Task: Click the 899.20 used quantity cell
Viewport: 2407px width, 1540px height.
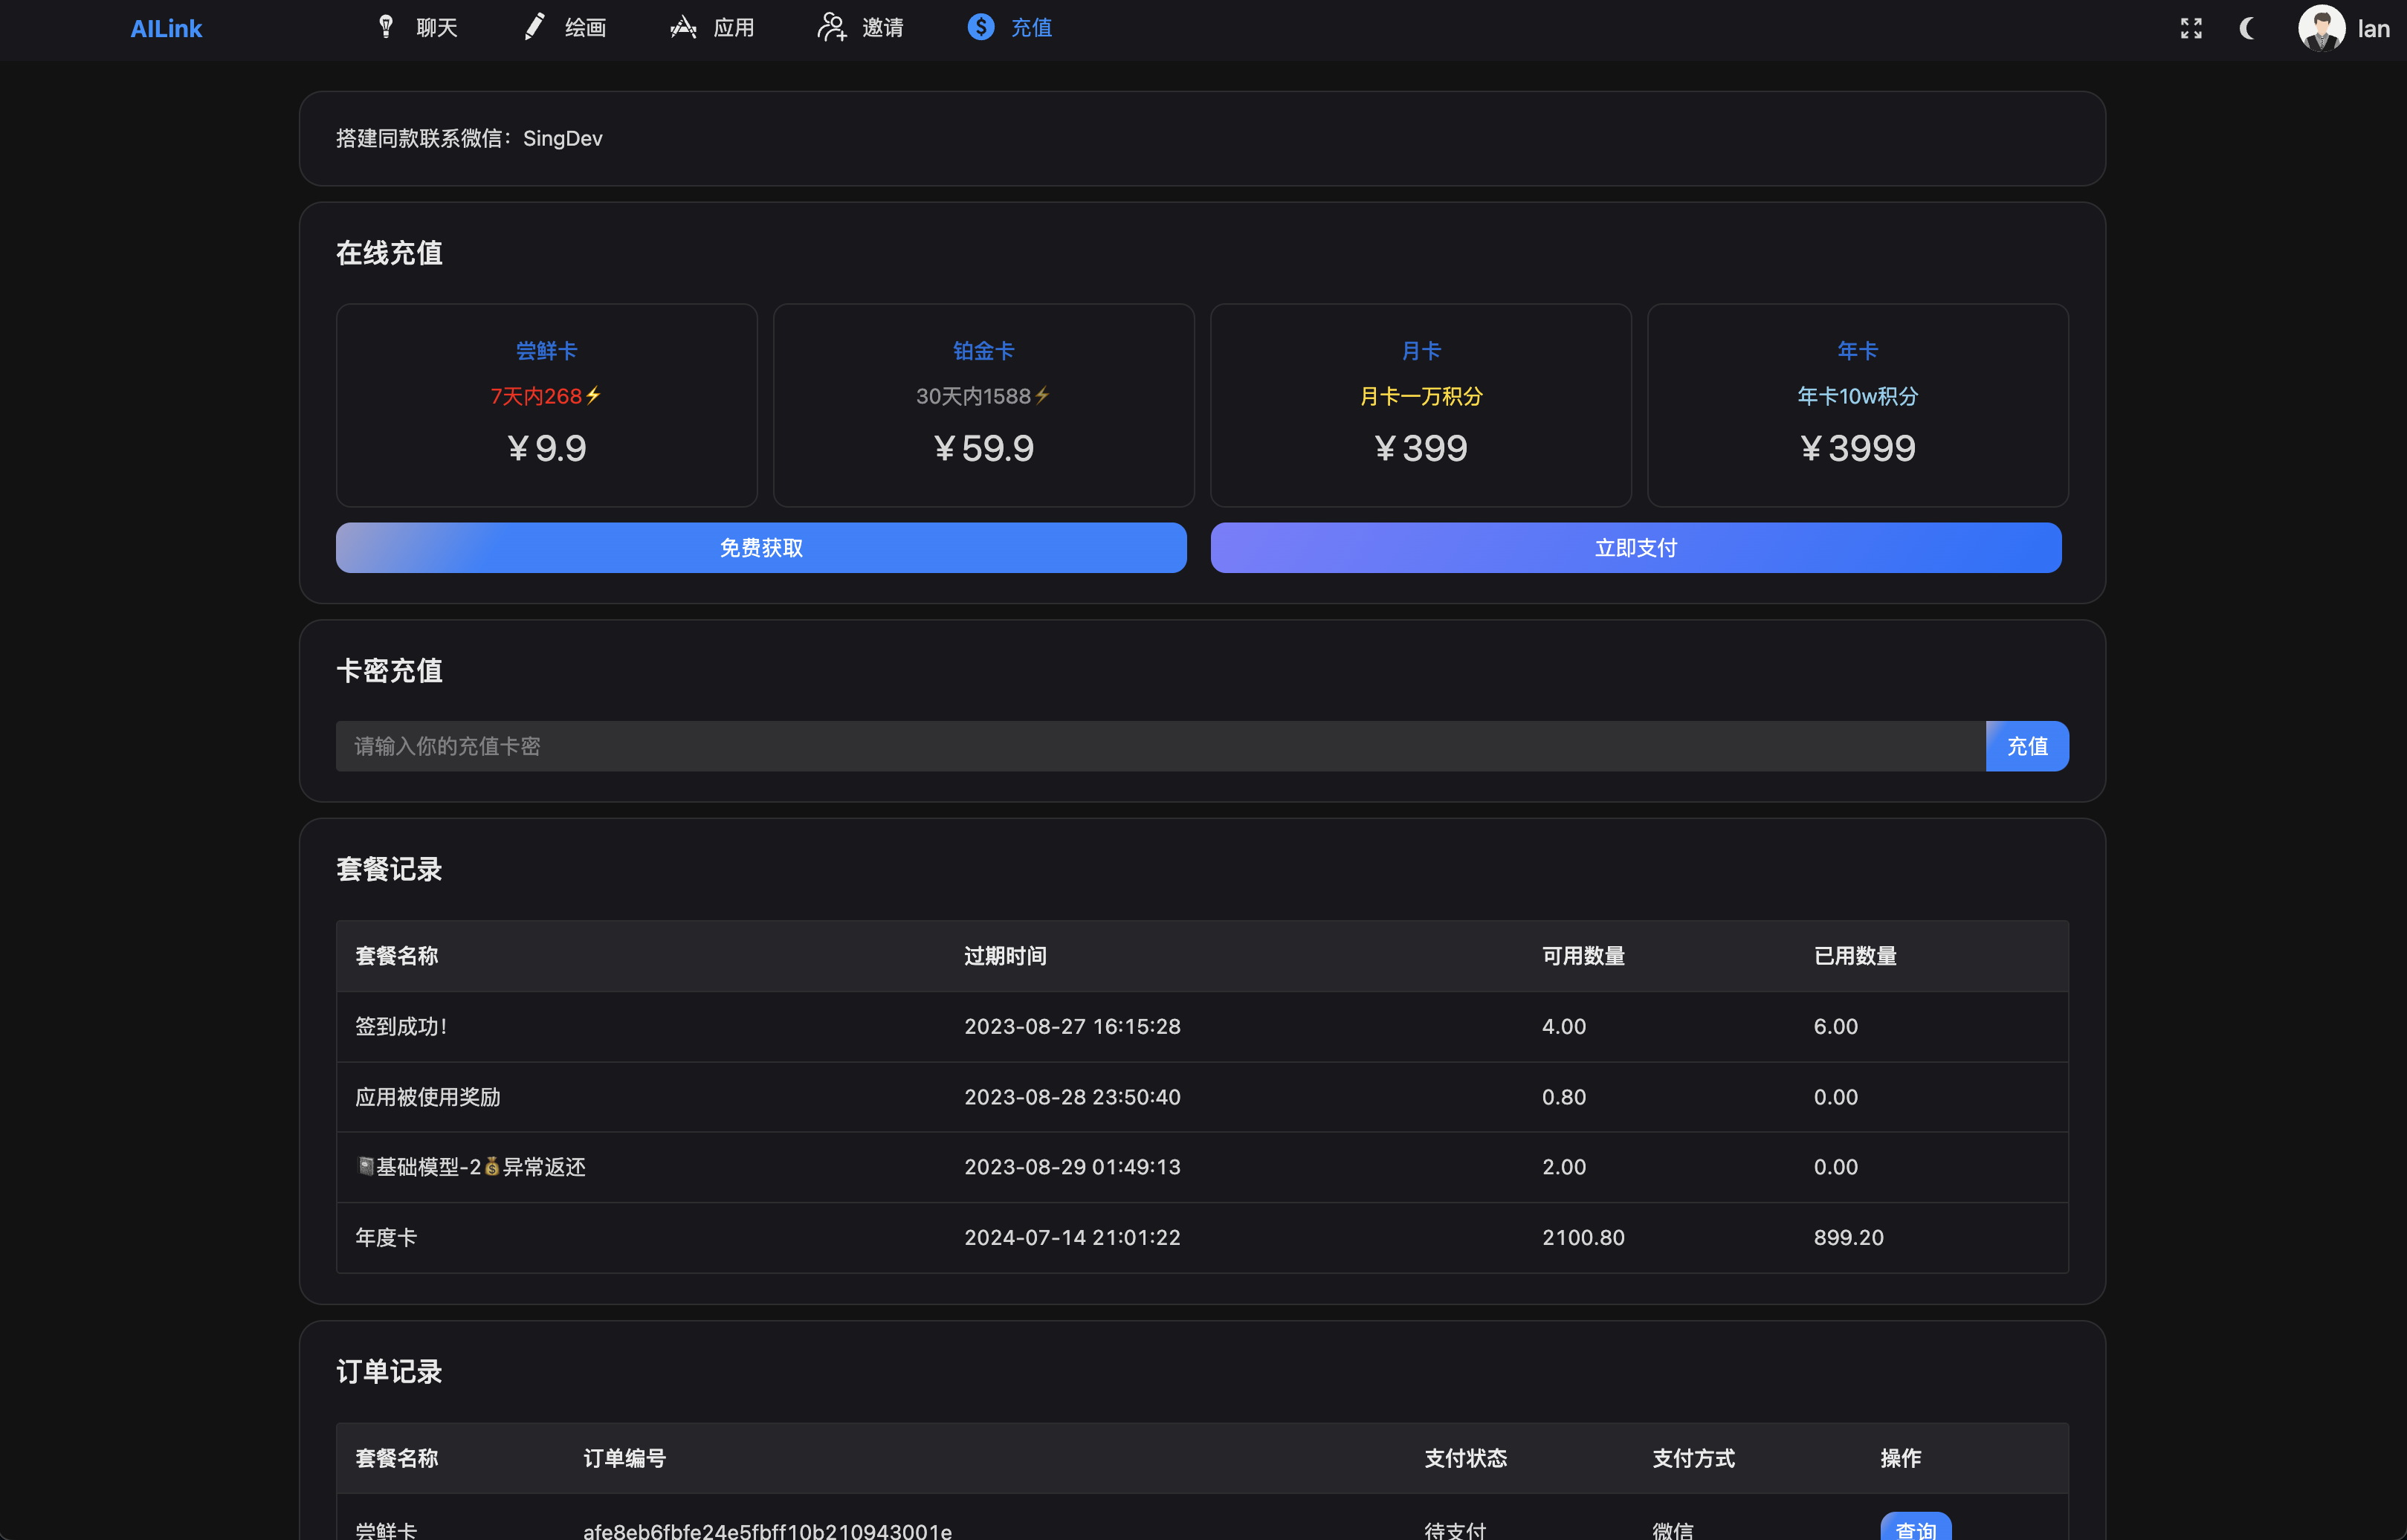Action: coord(1848,1238)
